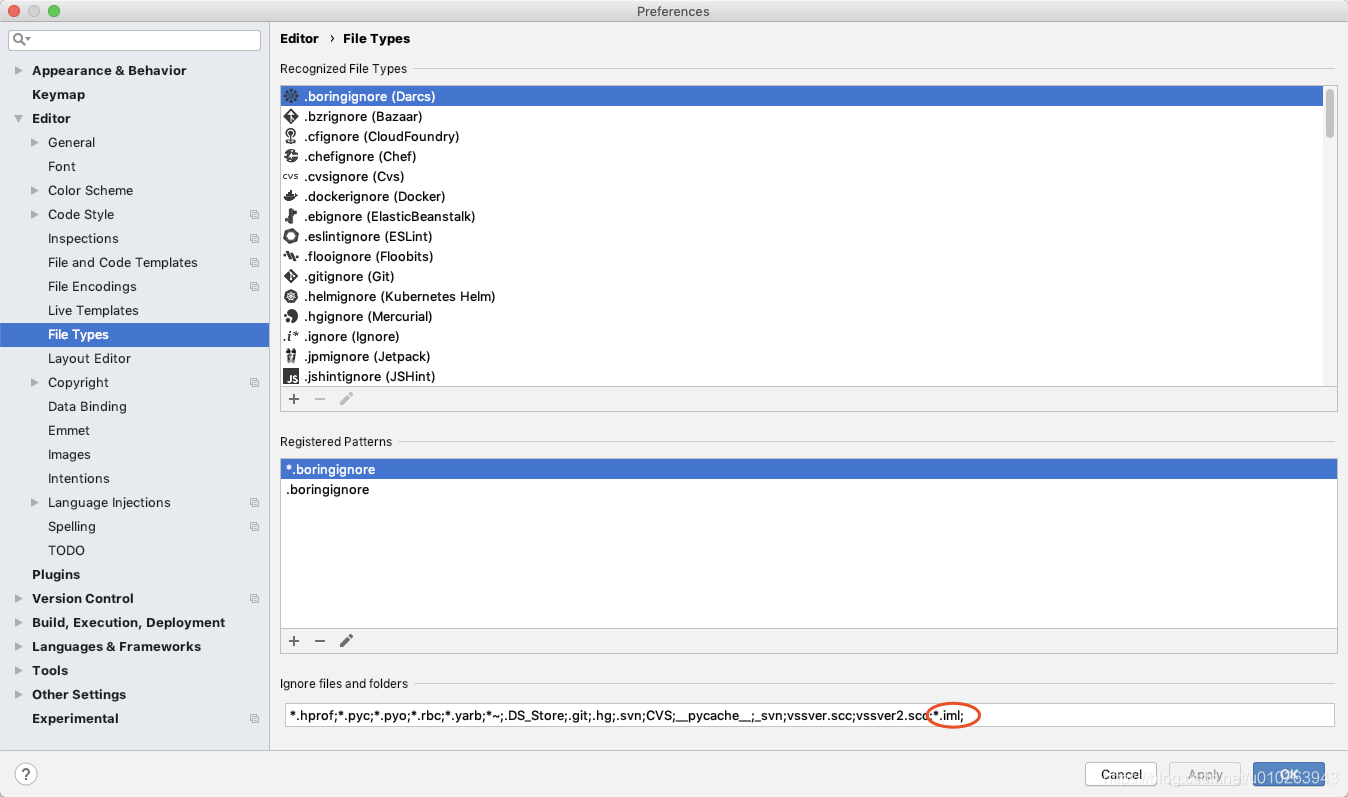Edit the selected registered pattern
The height and width of the screenshot is (797, 1348).
(346, 641)
